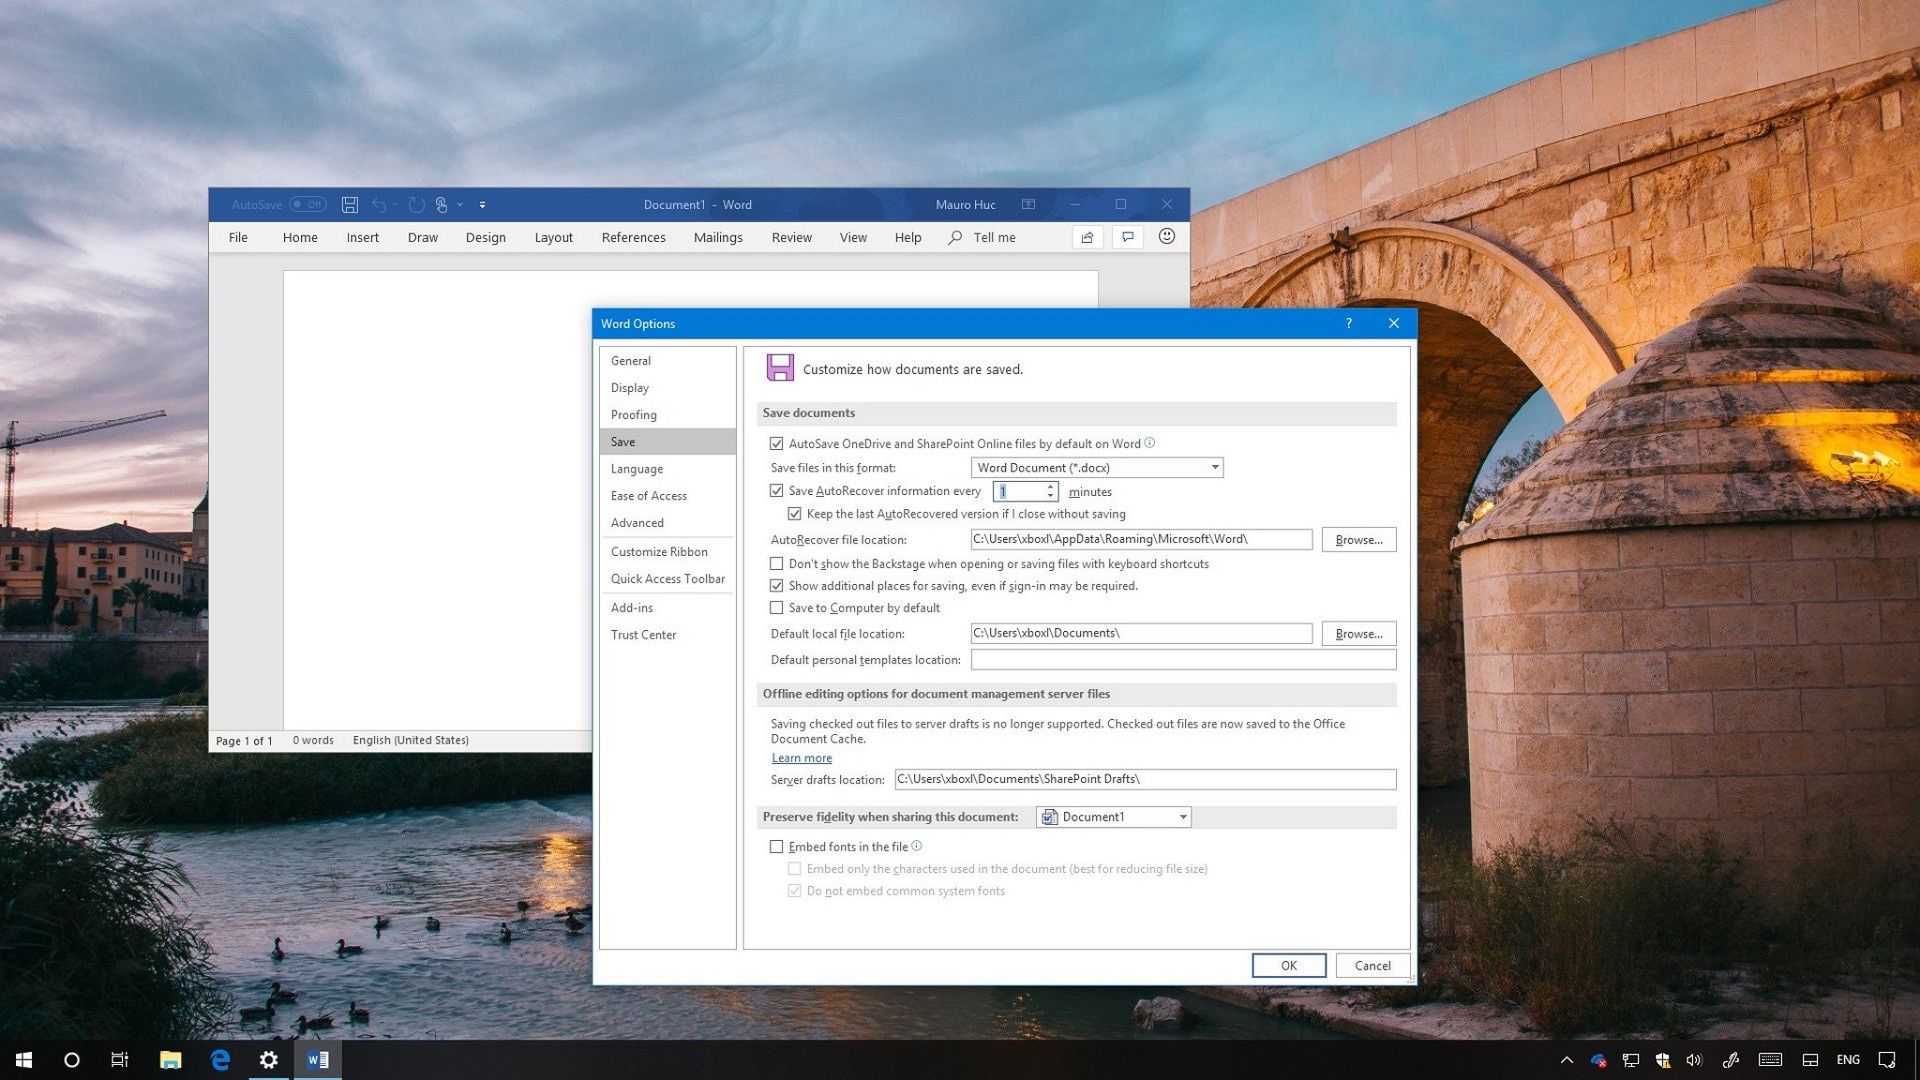The height and width of the screenshot is (1080, 1920).
Task: Save the document from the Quick Access Toolbar
Action: 349,204
